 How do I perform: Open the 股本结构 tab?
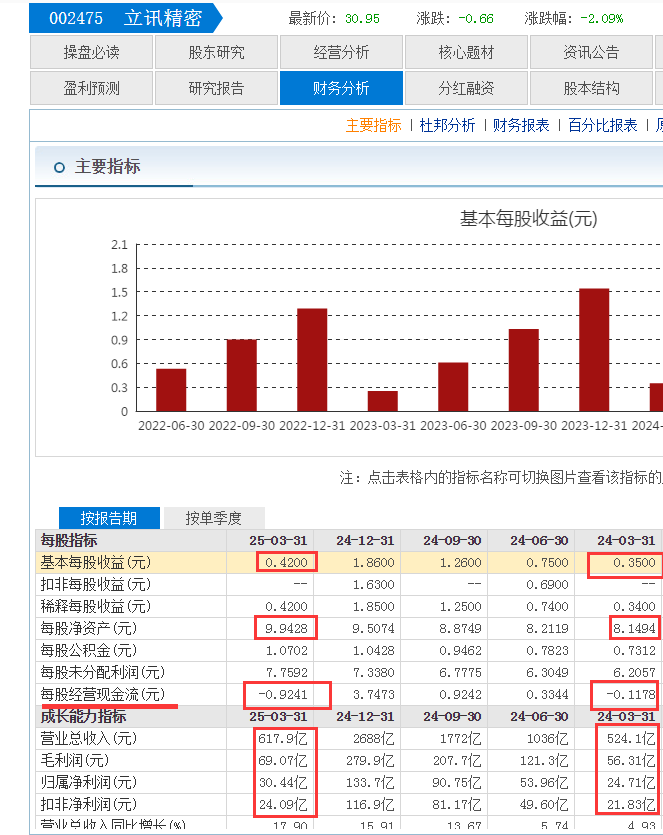tap(591, 88)
